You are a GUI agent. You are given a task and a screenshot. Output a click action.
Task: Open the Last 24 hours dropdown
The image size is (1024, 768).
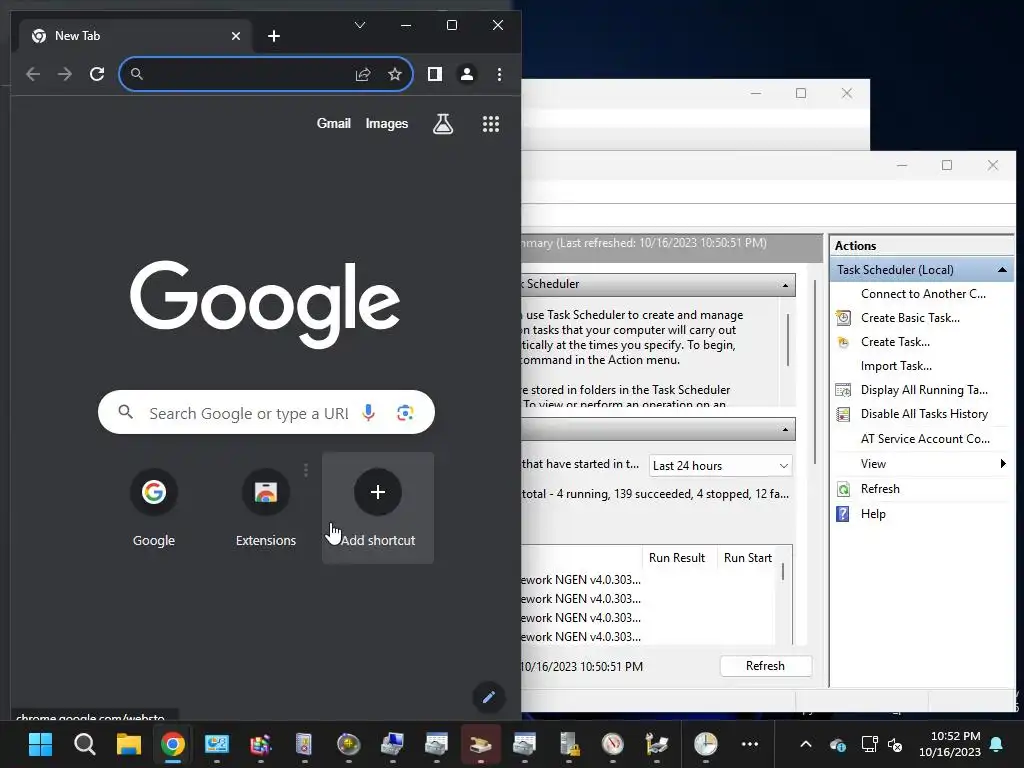click(x=720, y=466)
